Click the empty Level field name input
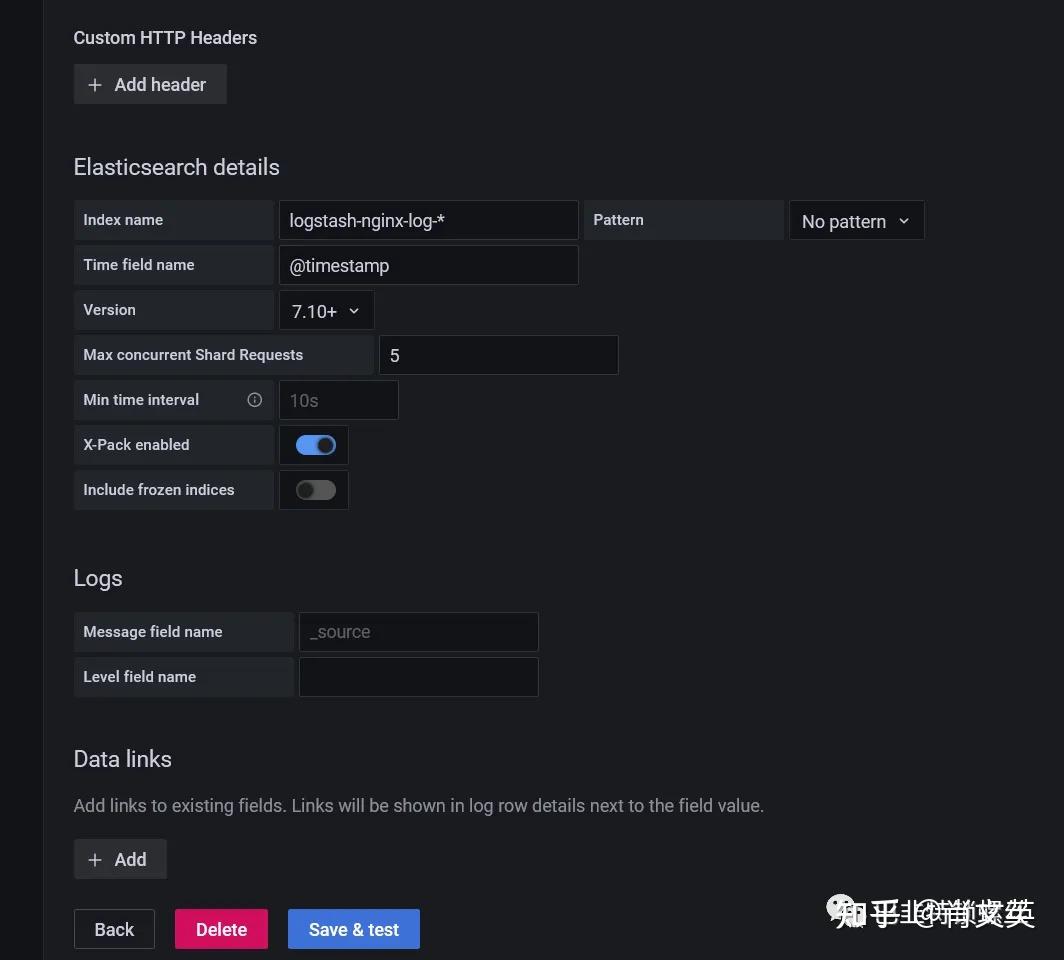 pos(418,676)
